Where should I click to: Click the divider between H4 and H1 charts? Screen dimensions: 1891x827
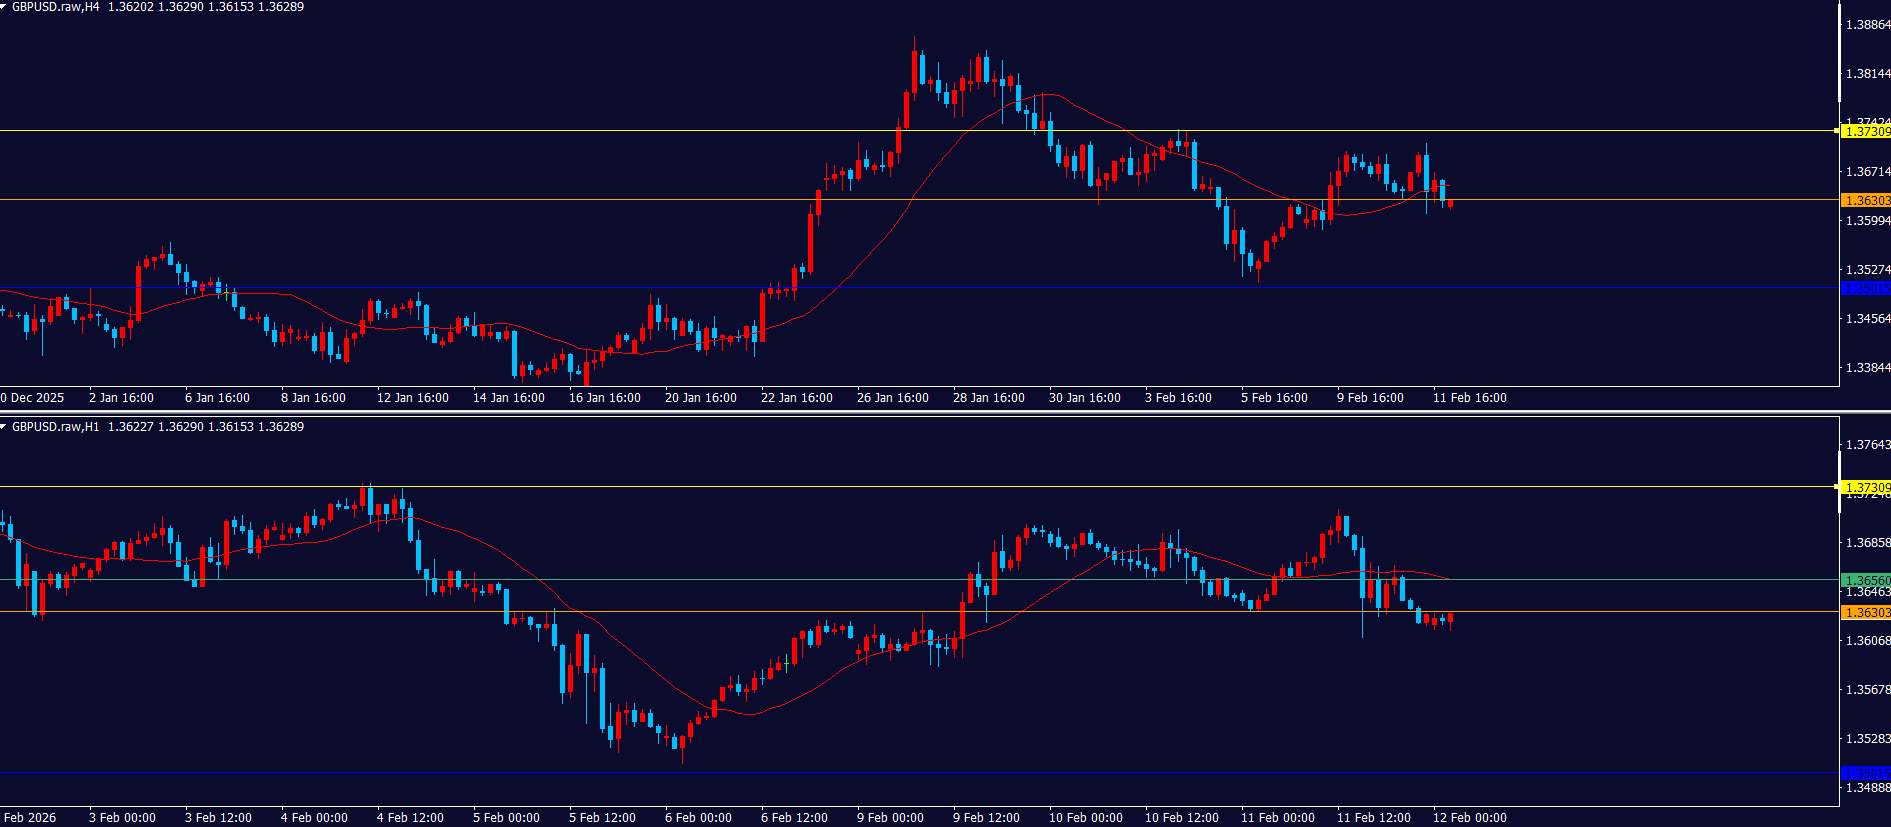(x=945, y=411)
